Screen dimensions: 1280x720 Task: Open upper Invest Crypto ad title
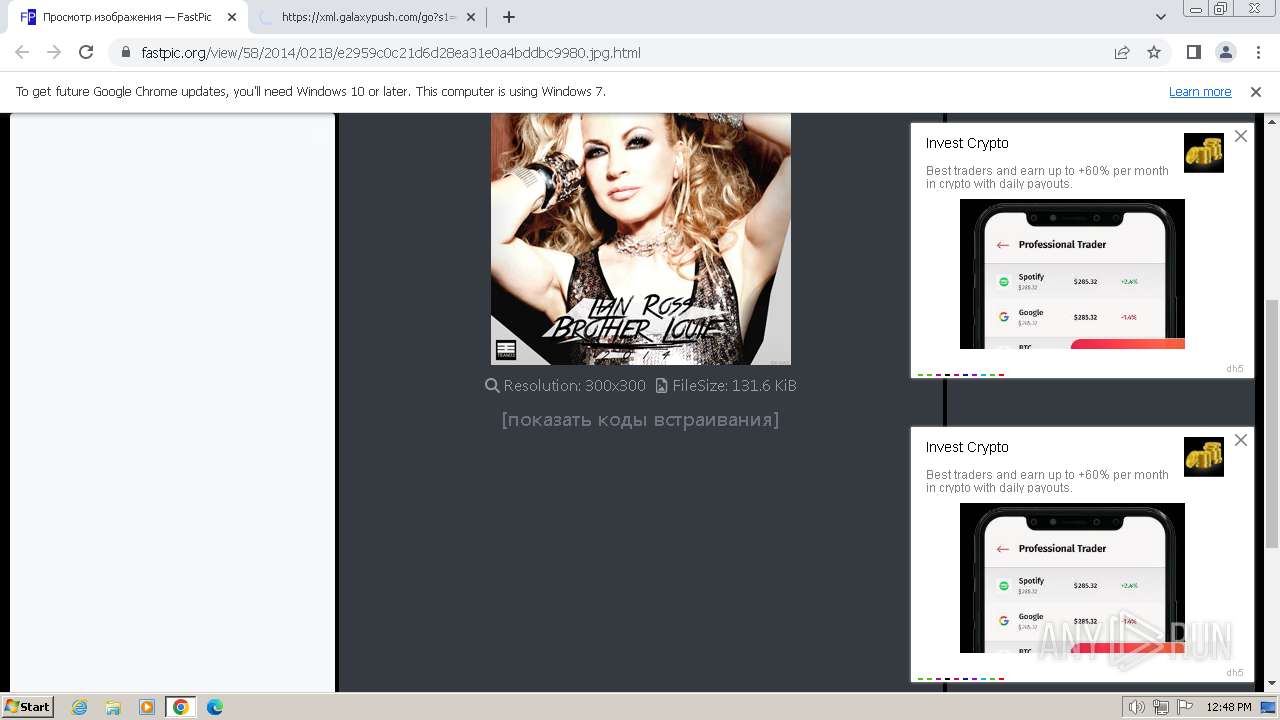(x=967, y=143)
